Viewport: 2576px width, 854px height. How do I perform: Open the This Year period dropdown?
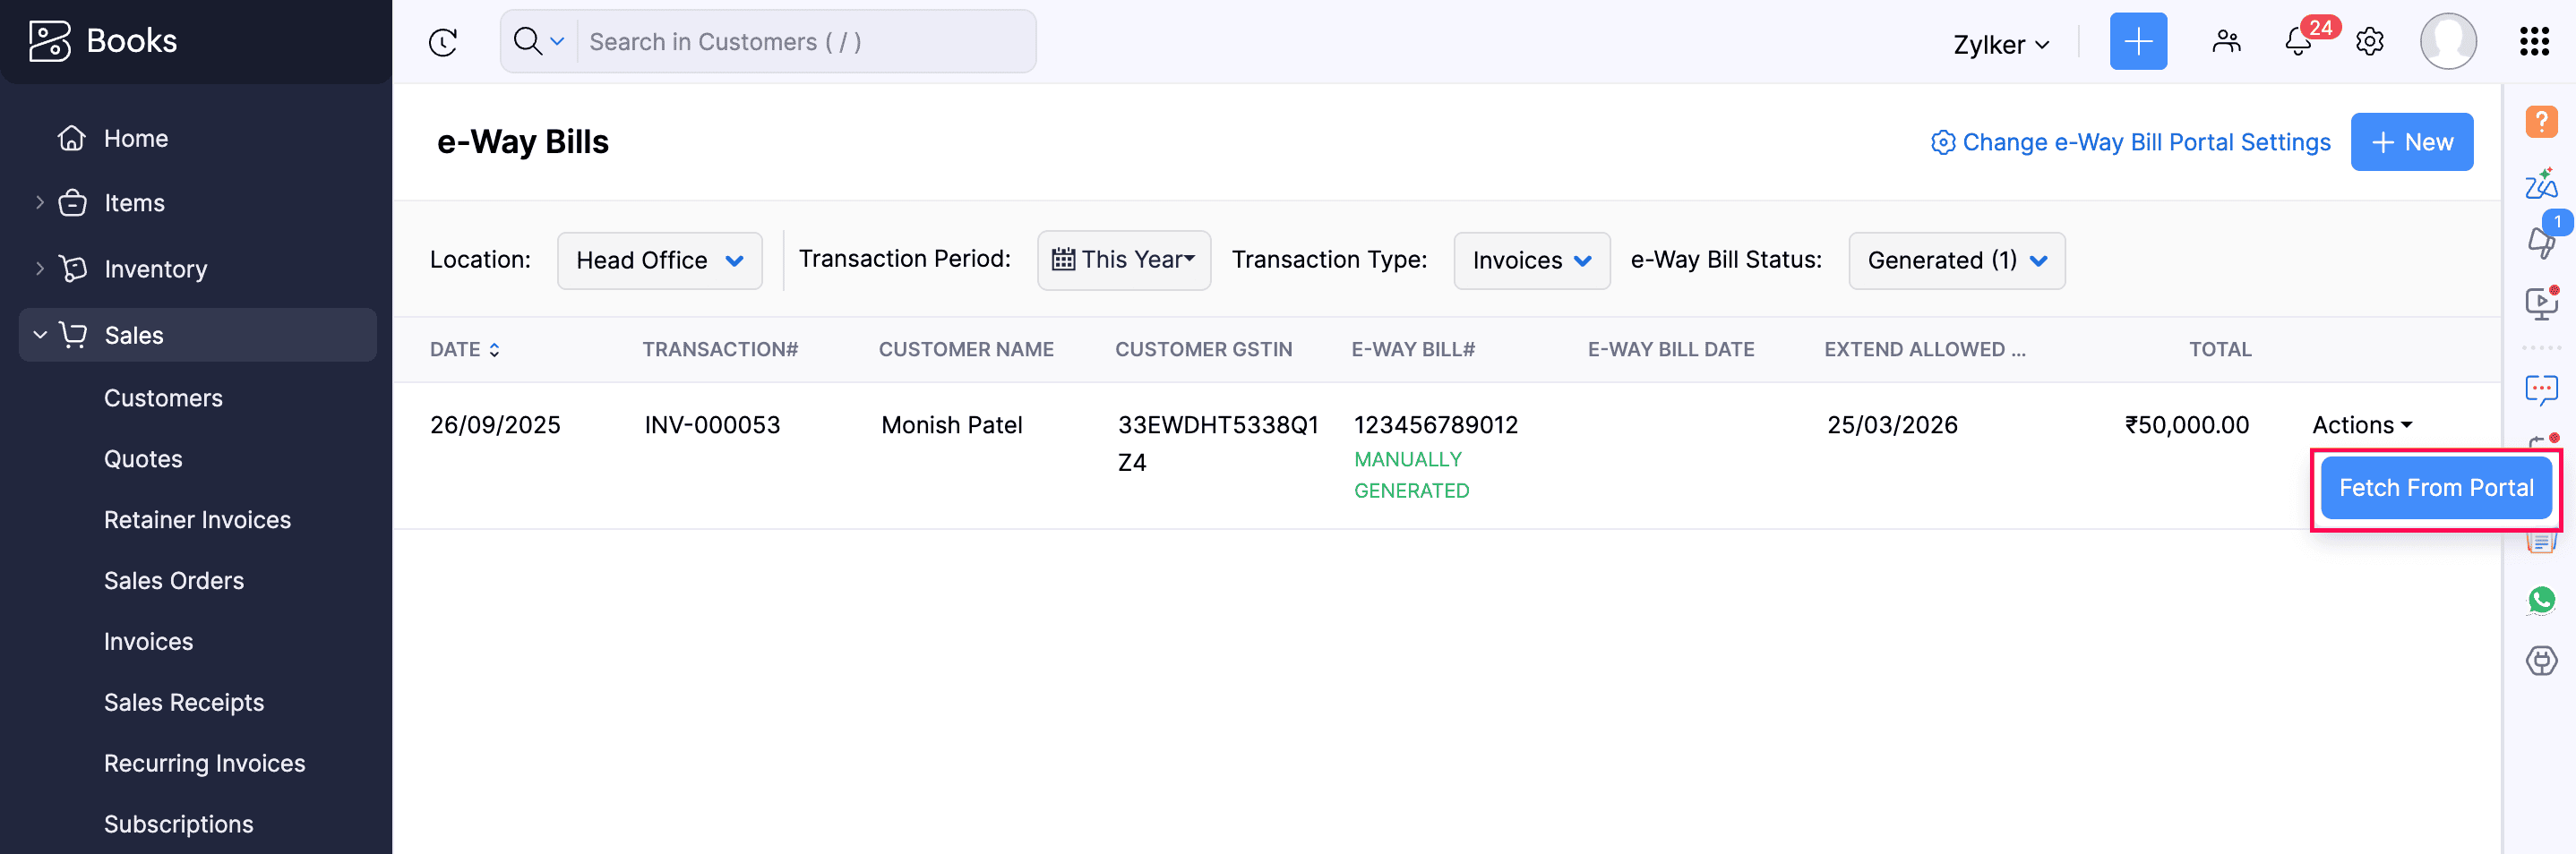[1123, 260]
